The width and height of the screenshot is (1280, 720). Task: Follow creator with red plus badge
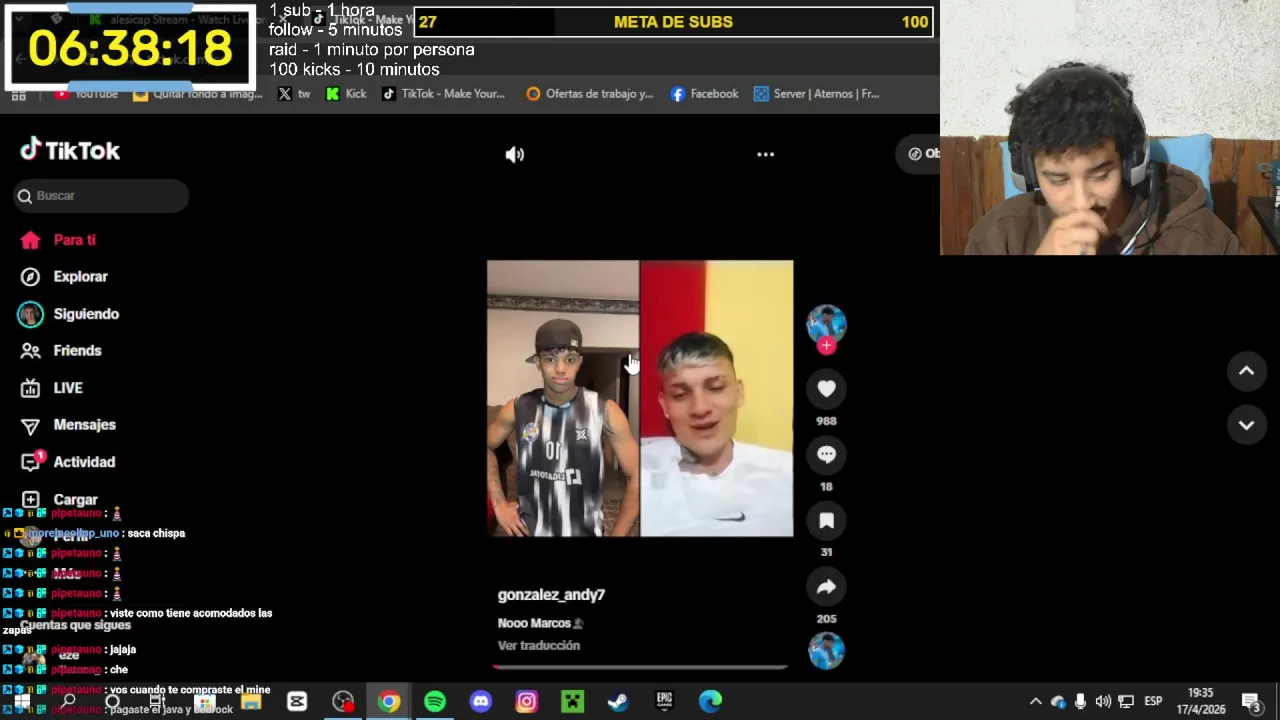click(x=826, y=346)
